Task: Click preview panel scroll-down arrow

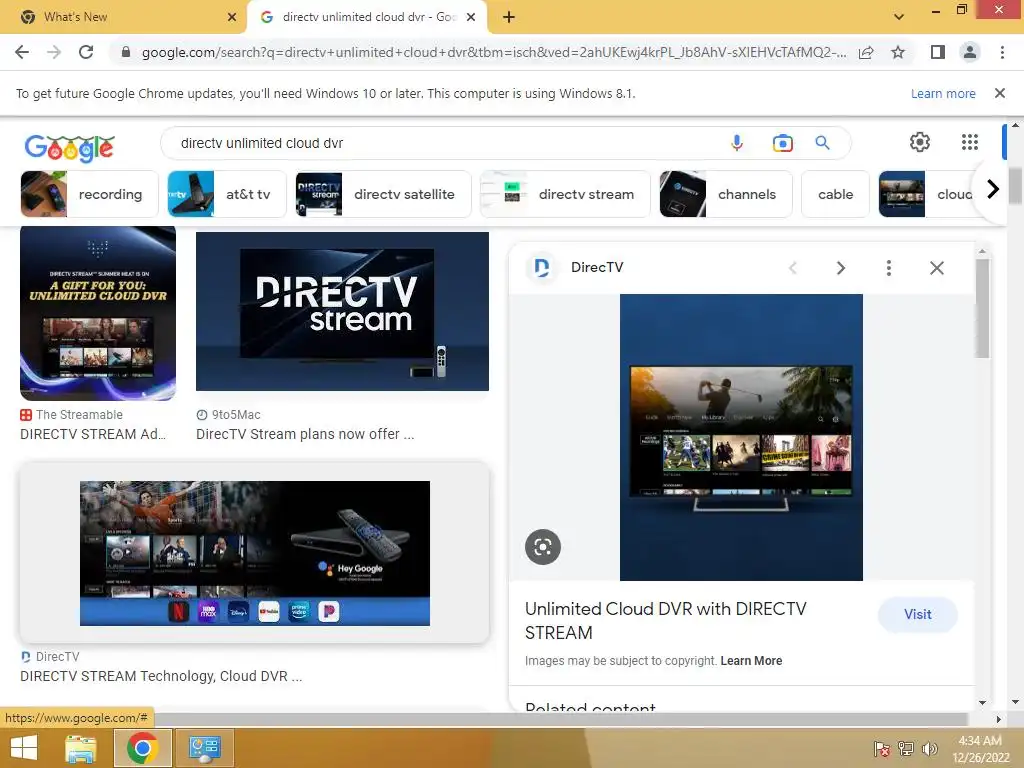Action: [x=982, y=703]
